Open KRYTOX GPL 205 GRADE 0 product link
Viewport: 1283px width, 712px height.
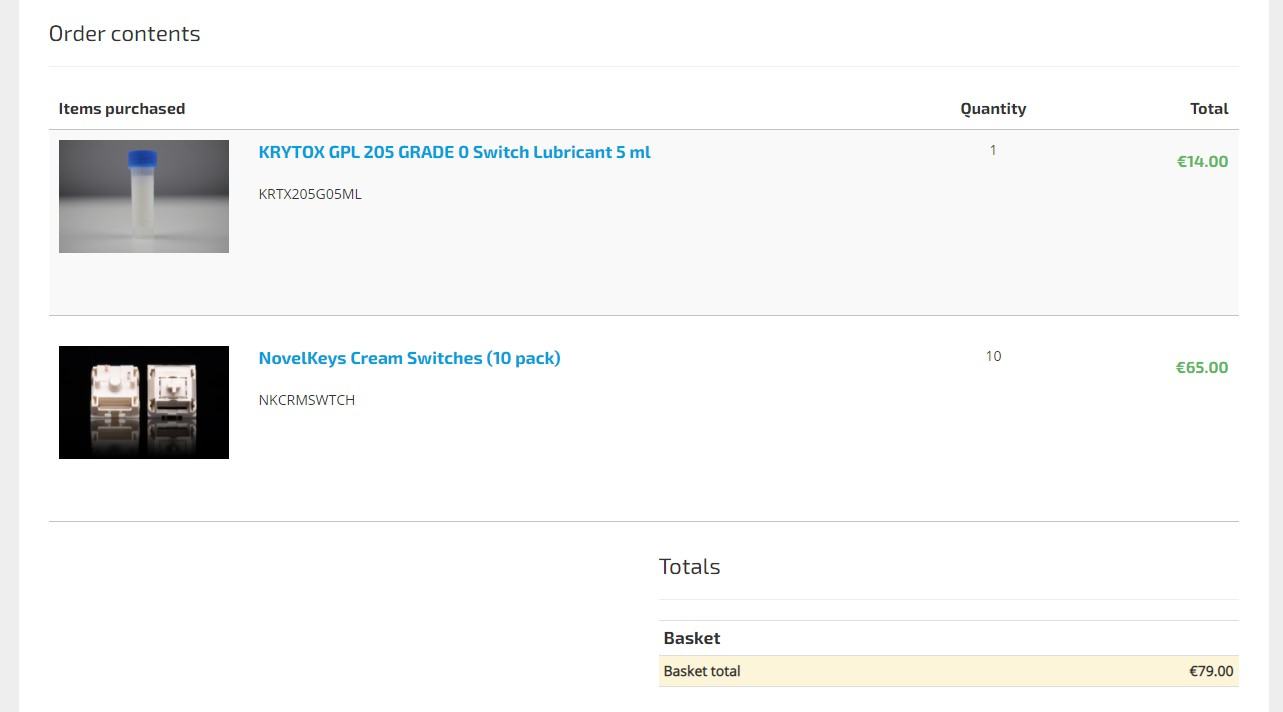pos(454,152)
